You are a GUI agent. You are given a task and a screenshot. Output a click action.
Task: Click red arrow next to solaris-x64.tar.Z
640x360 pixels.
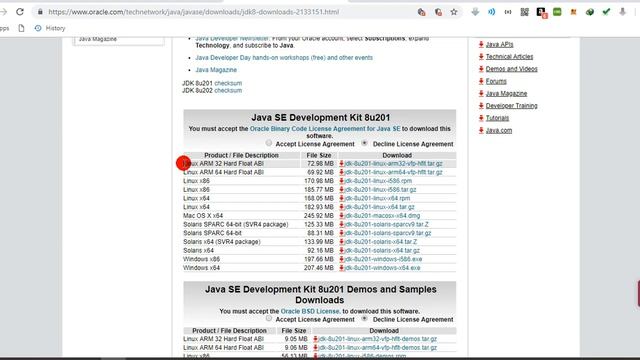coord(342,242)
